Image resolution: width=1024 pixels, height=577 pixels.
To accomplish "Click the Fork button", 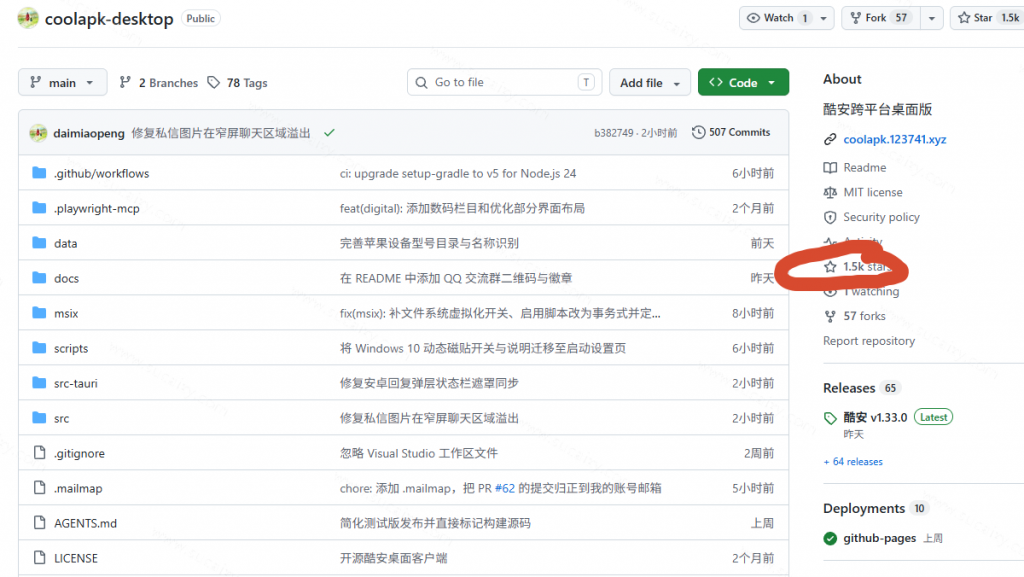I will [881, 18].
